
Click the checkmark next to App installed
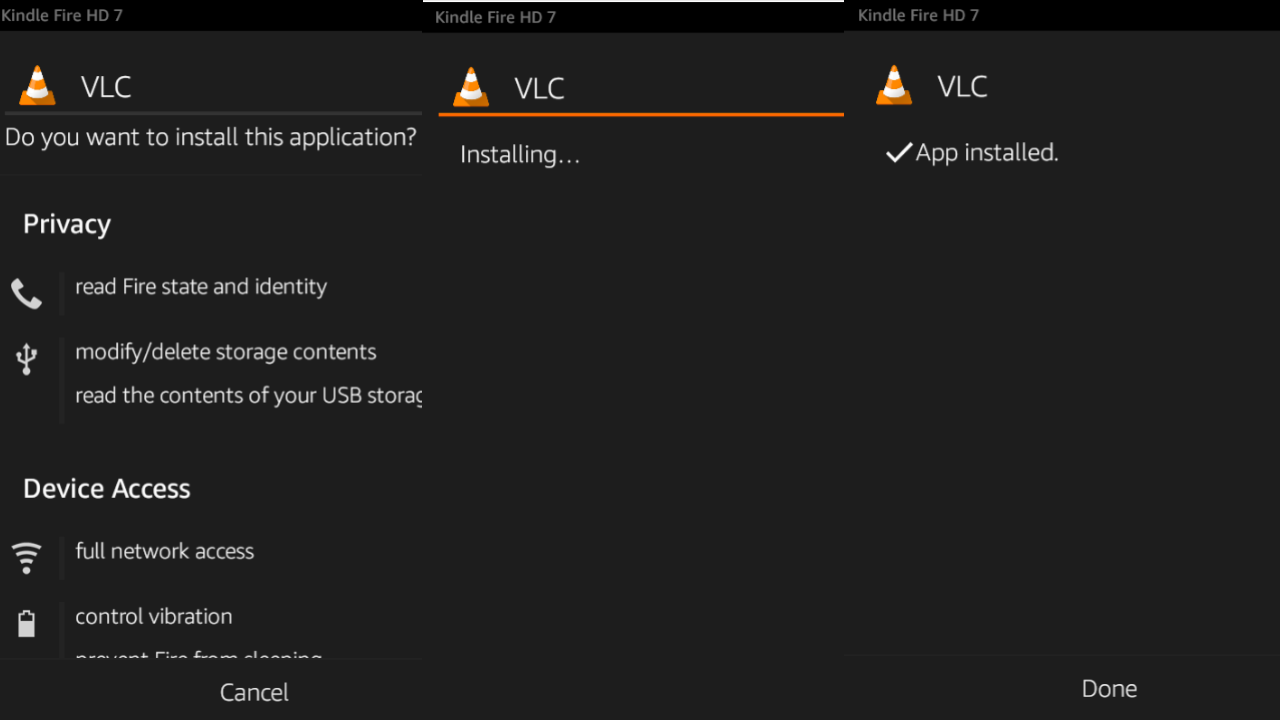click(x=899, y=152)
